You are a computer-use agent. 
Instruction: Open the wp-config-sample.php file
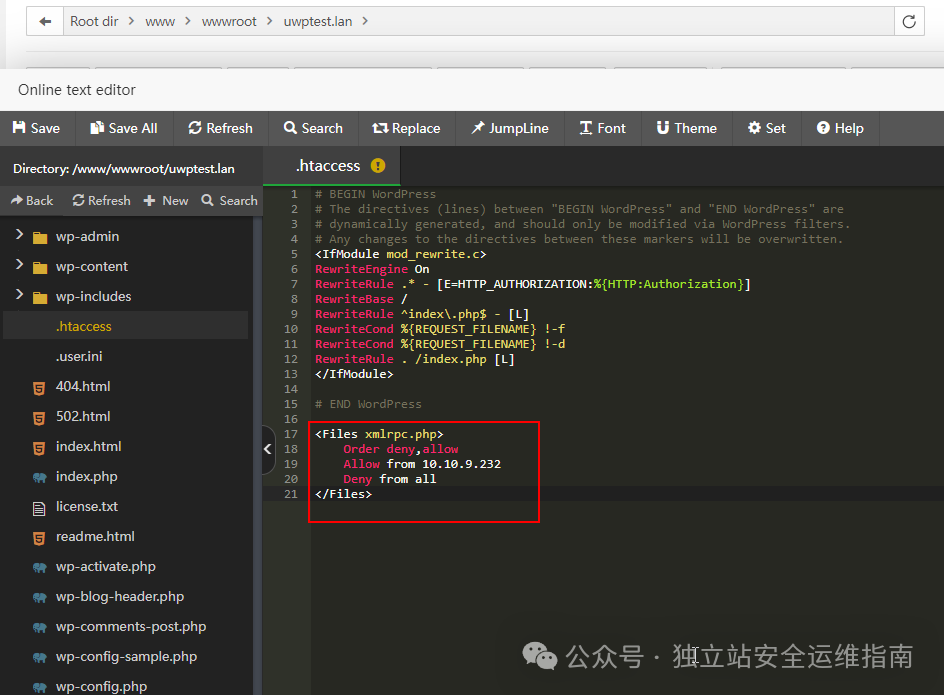126,657
